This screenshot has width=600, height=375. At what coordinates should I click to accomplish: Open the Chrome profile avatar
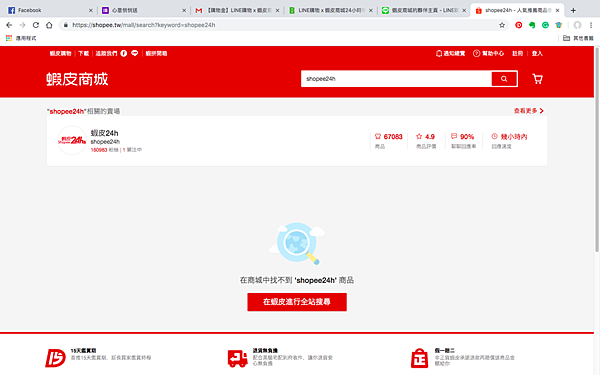(x=577, y=25)
